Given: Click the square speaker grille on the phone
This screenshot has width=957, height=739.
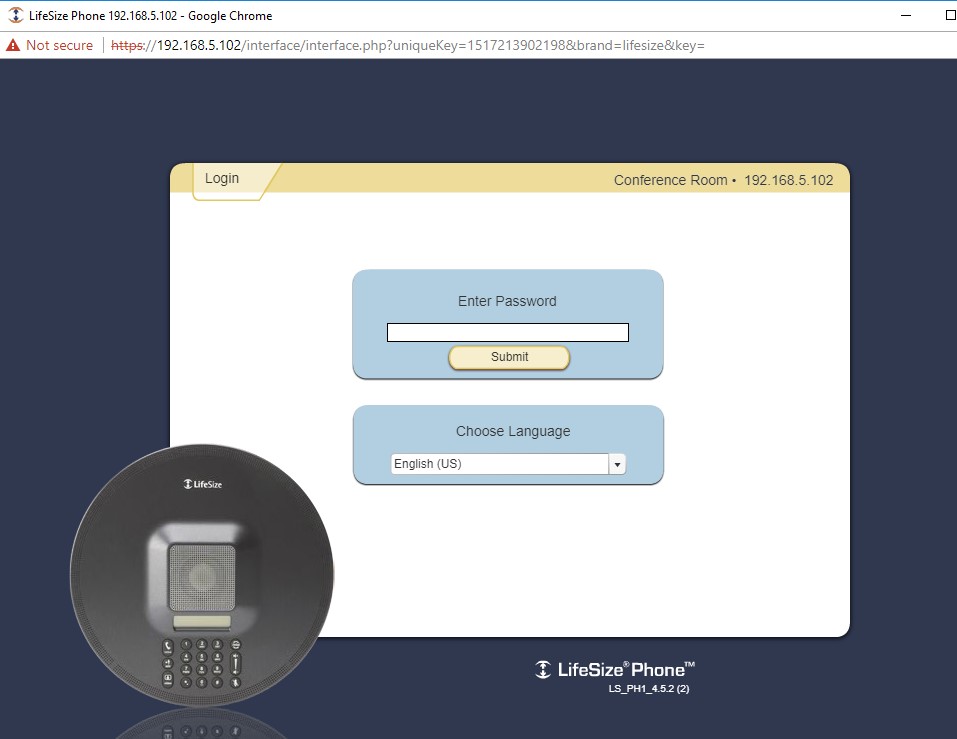Looking at the screenshot, I should 201,577.
